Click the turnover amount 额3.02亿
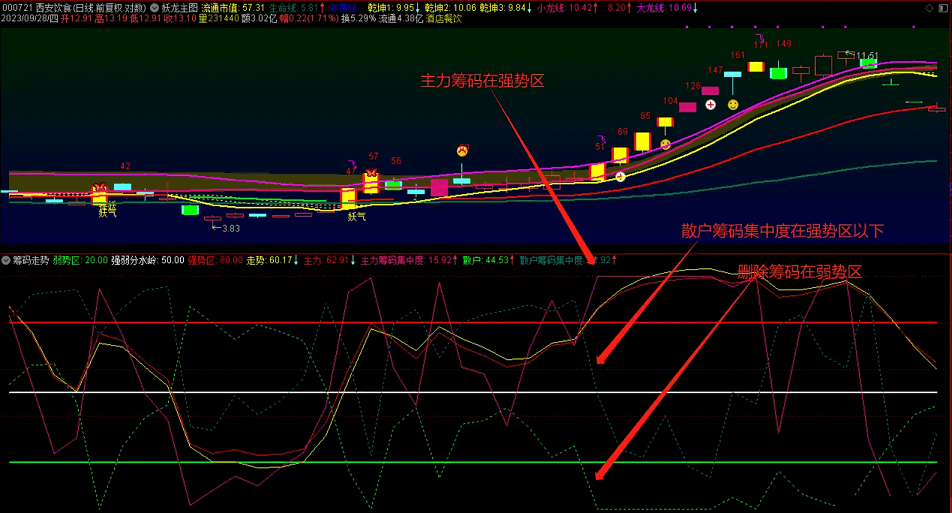Image resolution: width=952 pixels, height=513 pixels. pyautogui.click(x=259, y=19)
